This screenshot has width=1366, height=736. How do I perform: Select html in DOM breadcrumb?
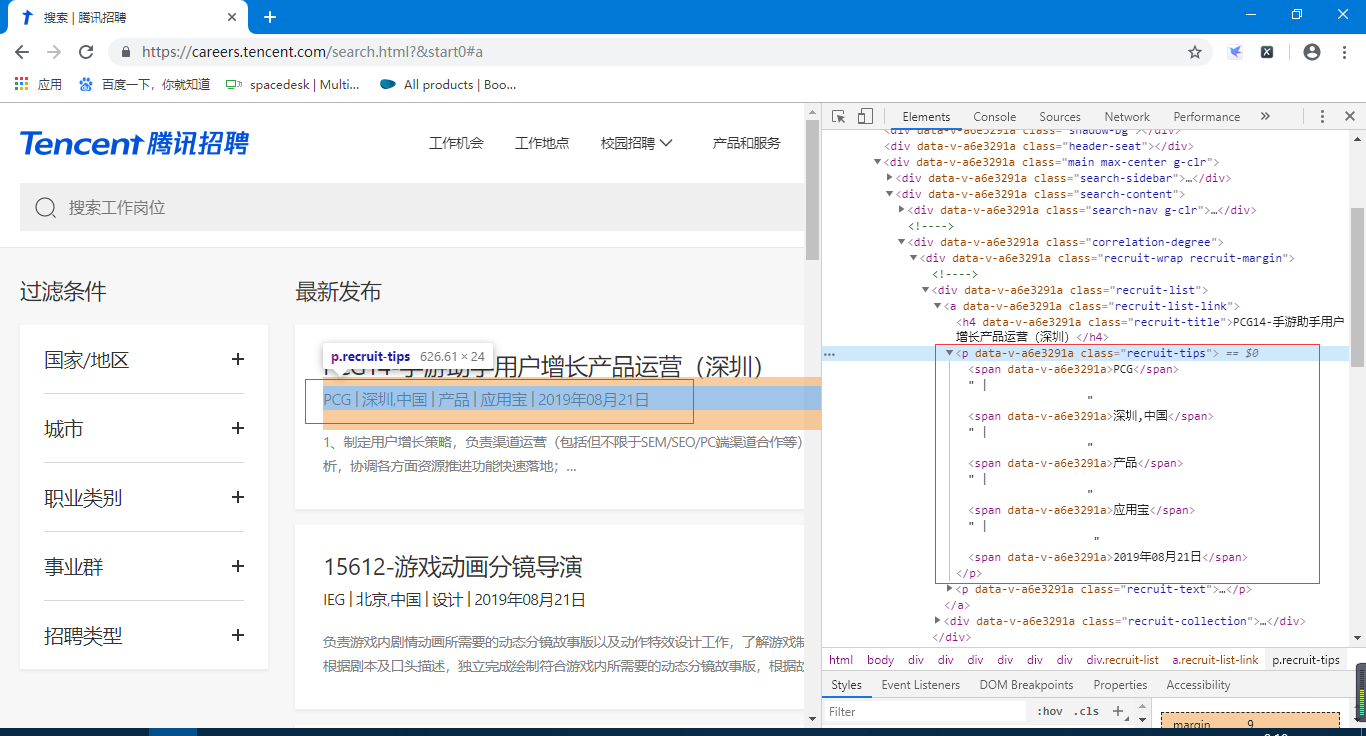coord(841,660)
